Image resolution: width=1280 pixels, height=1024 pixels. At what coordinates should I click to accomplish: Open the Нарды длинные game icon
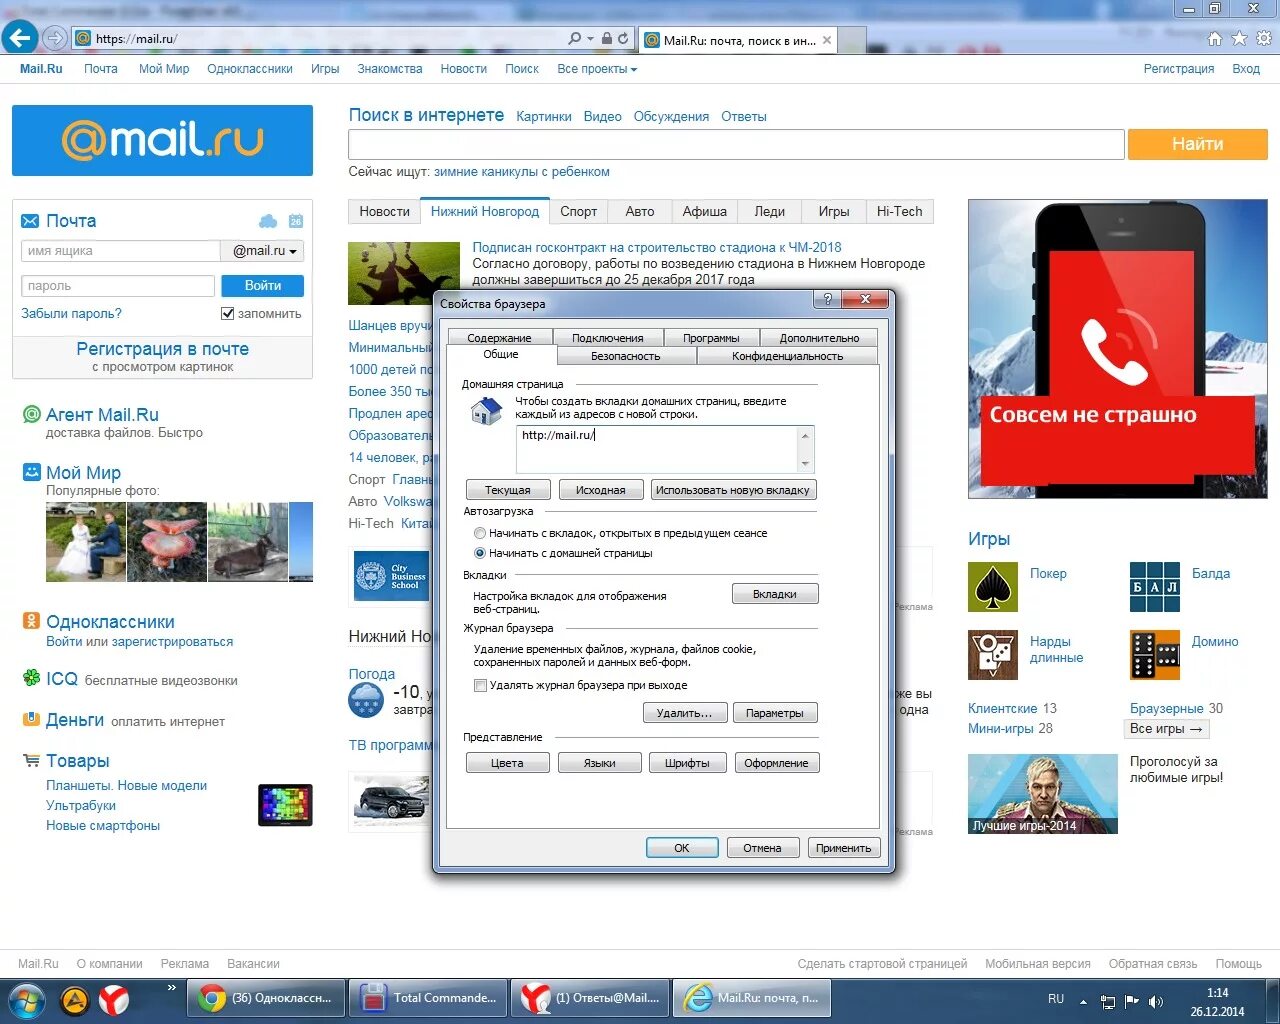(x=993, y=655)
